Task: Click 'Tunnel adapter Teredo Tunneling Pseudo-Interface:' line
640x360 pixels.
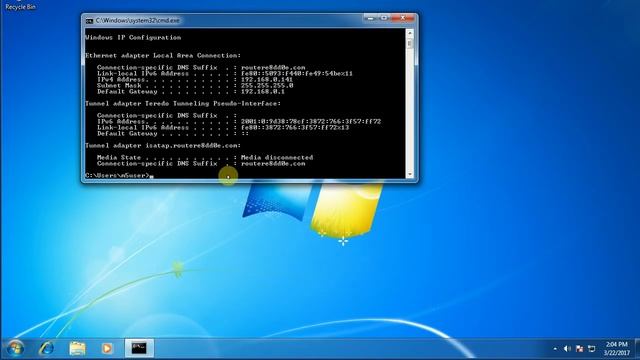Action: pyautogui.click(x=183, y=104)
